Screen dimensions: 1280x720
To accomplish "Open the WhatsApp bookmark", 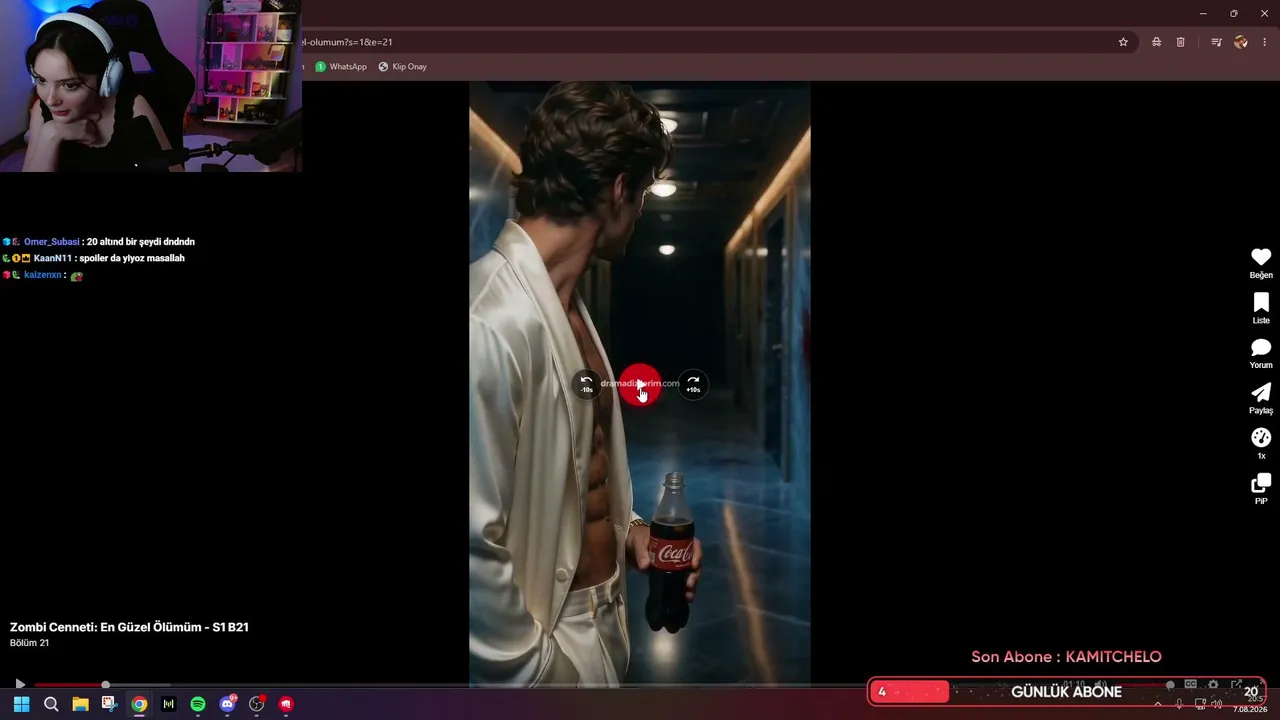I will (x=341, y=67).
